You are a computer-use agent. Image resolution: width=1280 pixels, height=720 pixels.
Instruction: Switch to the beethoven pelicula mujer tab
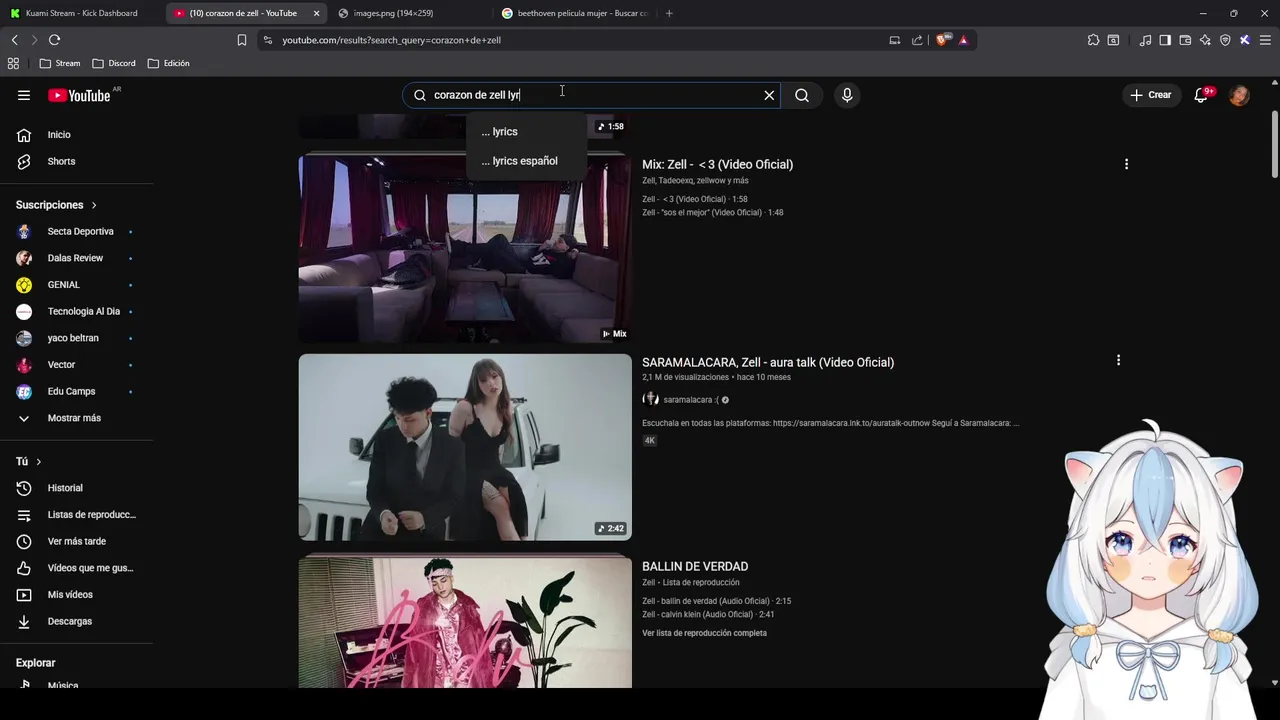tap(575, 13)
